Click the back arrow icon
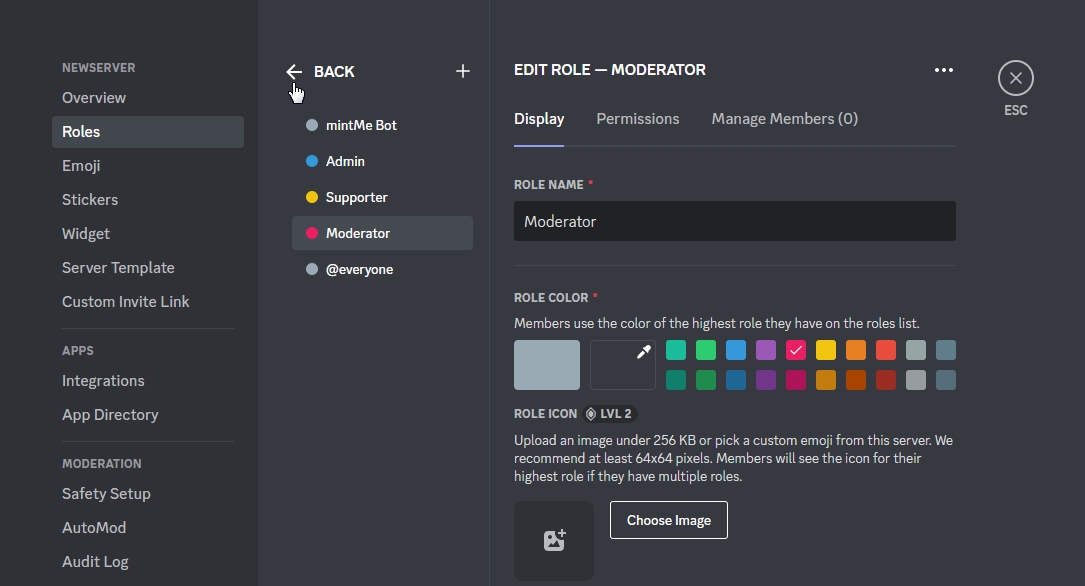Image resolution: width=1085 pixels, height=586 pixels. pyautogui.click(x=294, y=72)
